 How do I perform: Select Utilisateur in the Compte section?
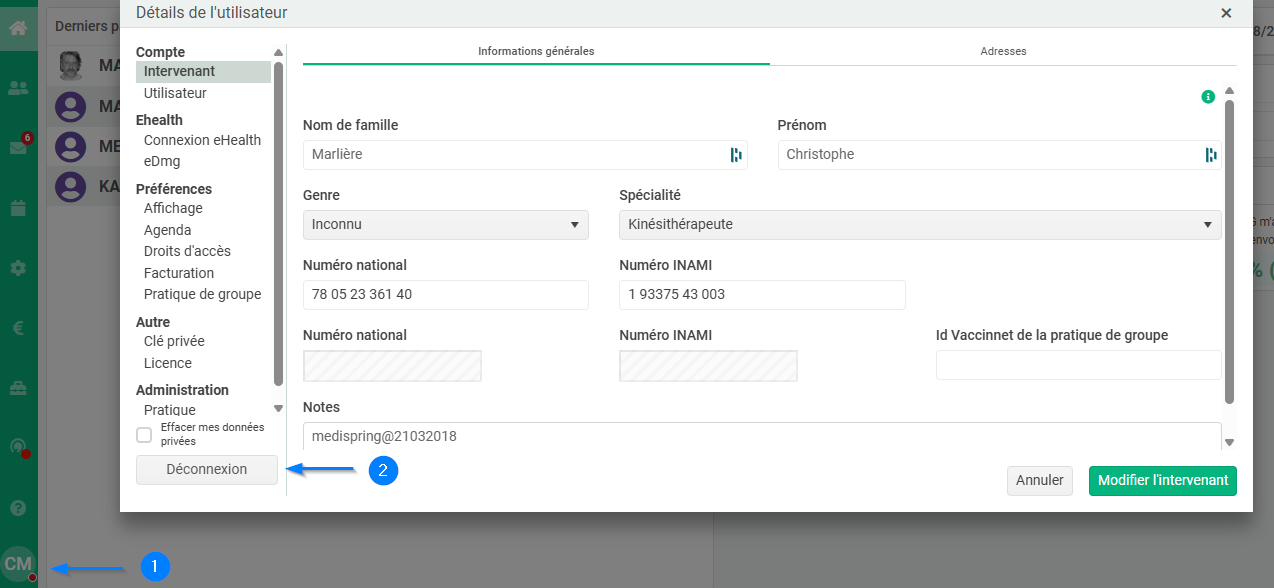tap(175, 93)
